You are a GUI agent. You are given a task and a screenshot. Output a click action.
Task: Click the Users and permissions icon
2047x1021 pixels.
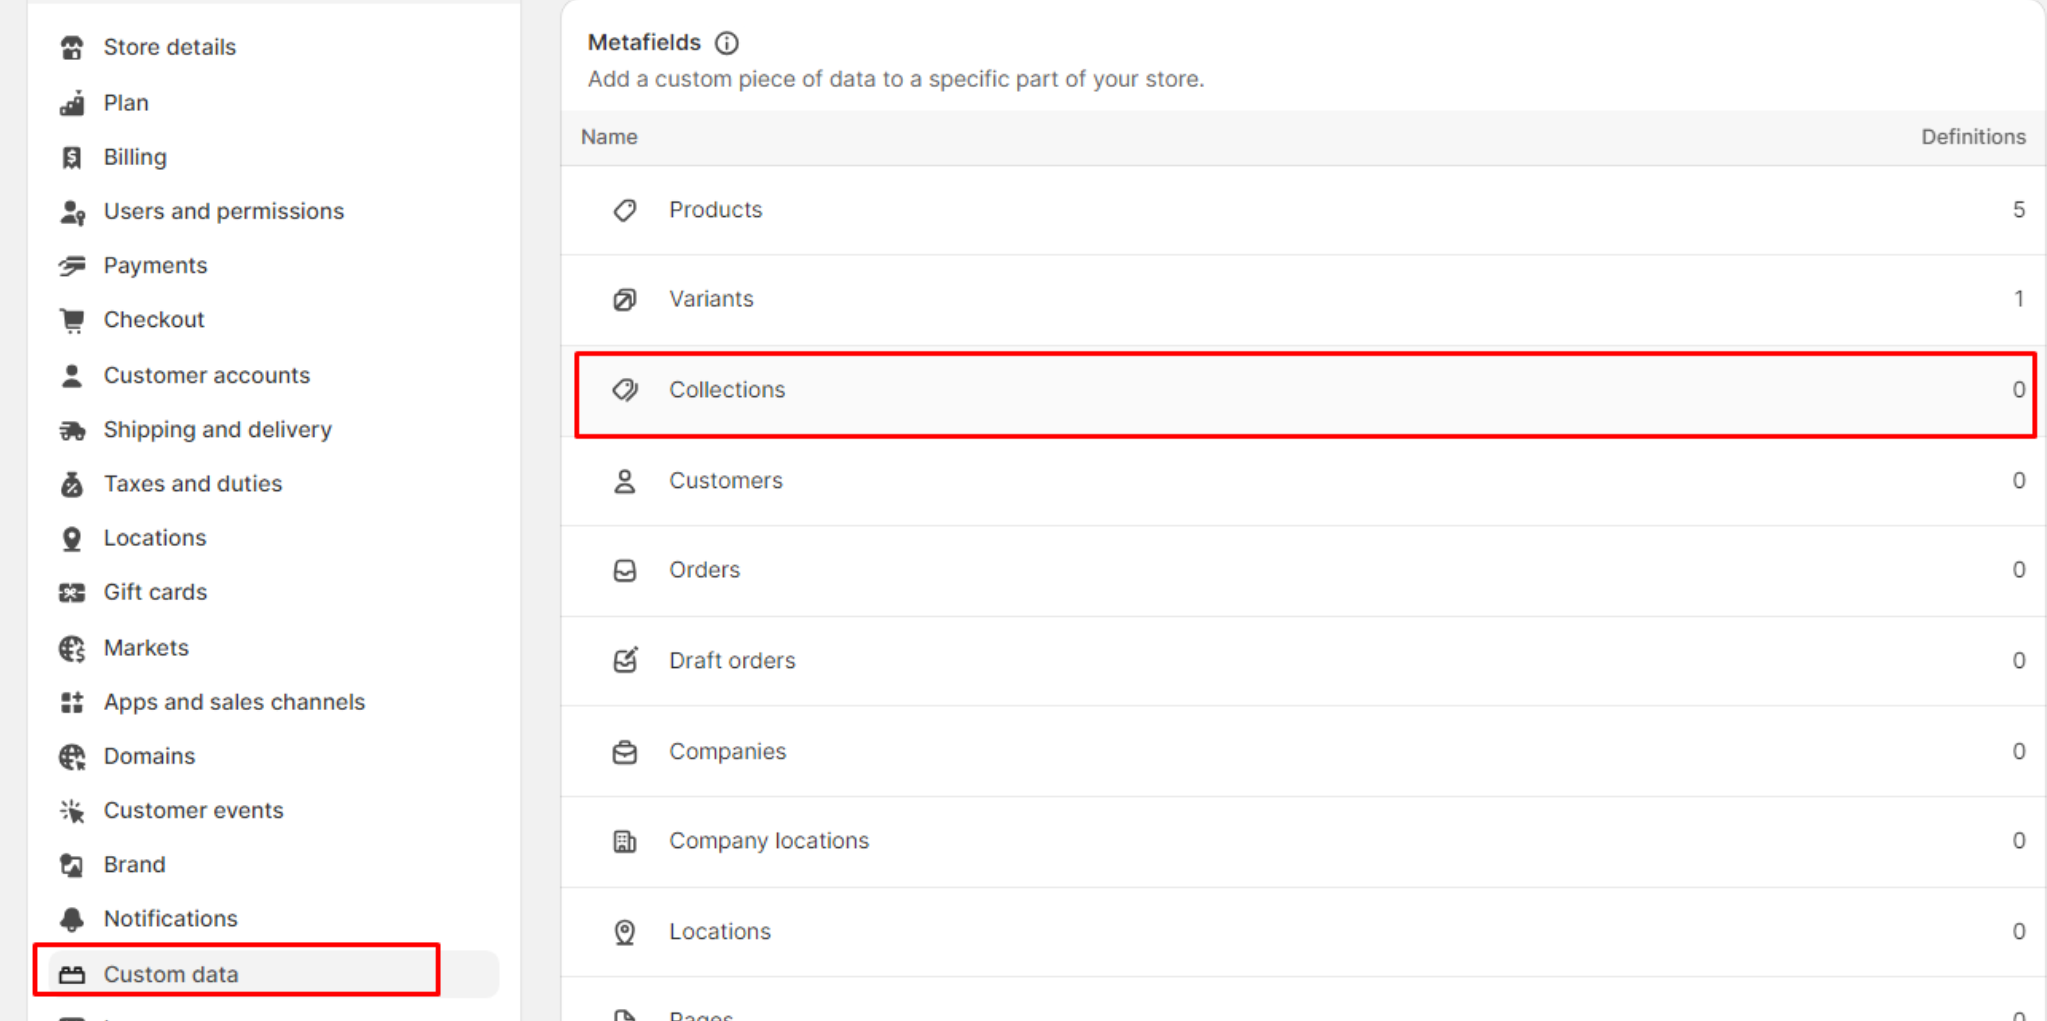click(72, 212)
